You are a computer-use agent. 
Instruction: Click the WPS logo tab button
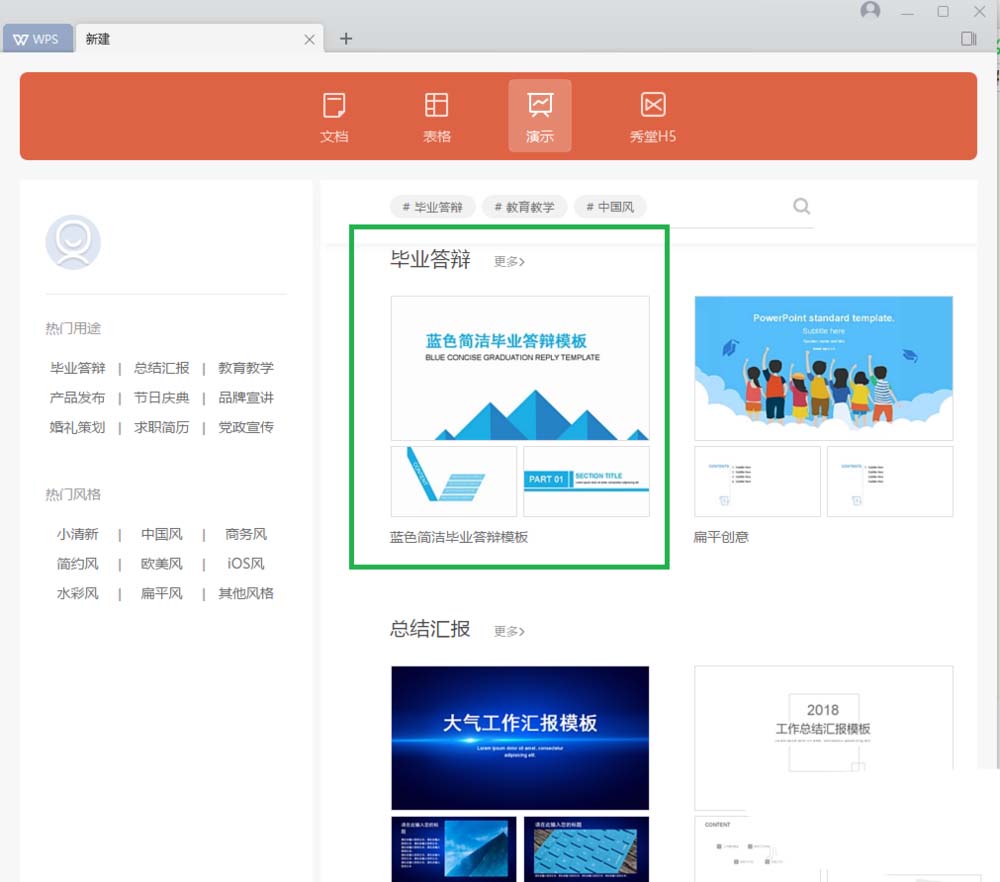(37, 38)
